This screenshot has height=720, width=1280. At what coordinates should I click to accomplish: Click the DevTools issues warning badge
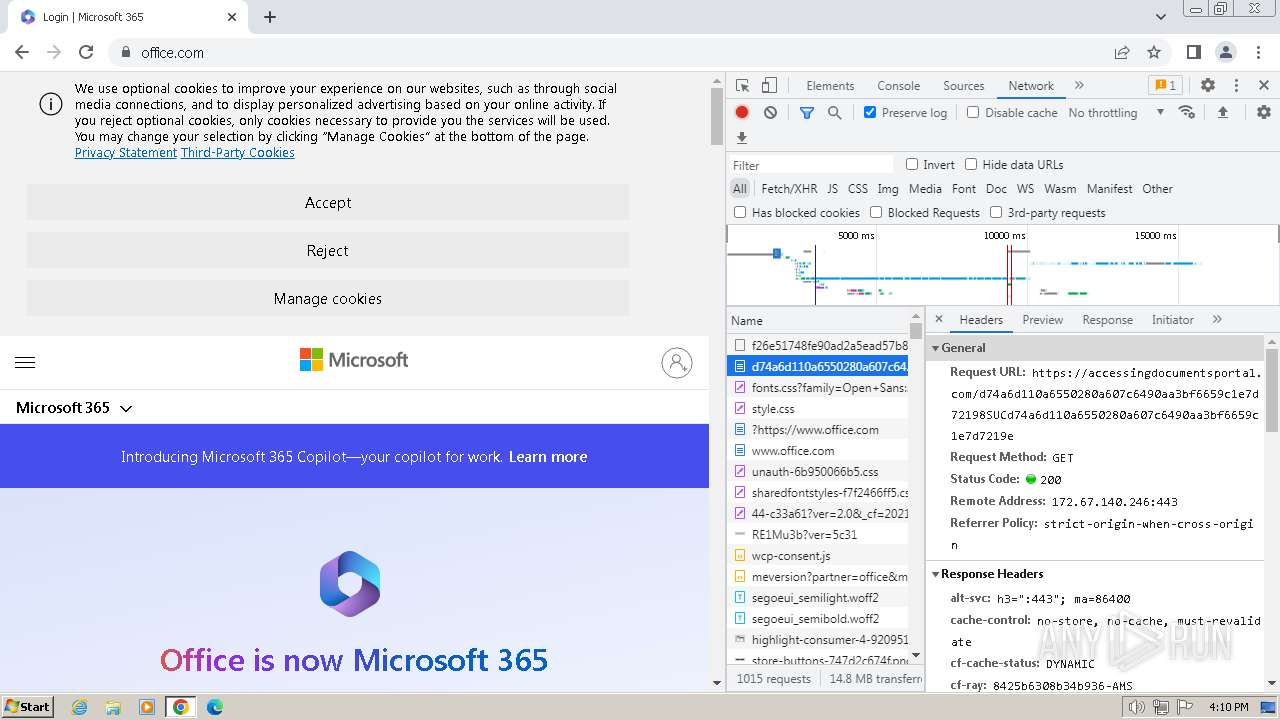coord(1164,85)
